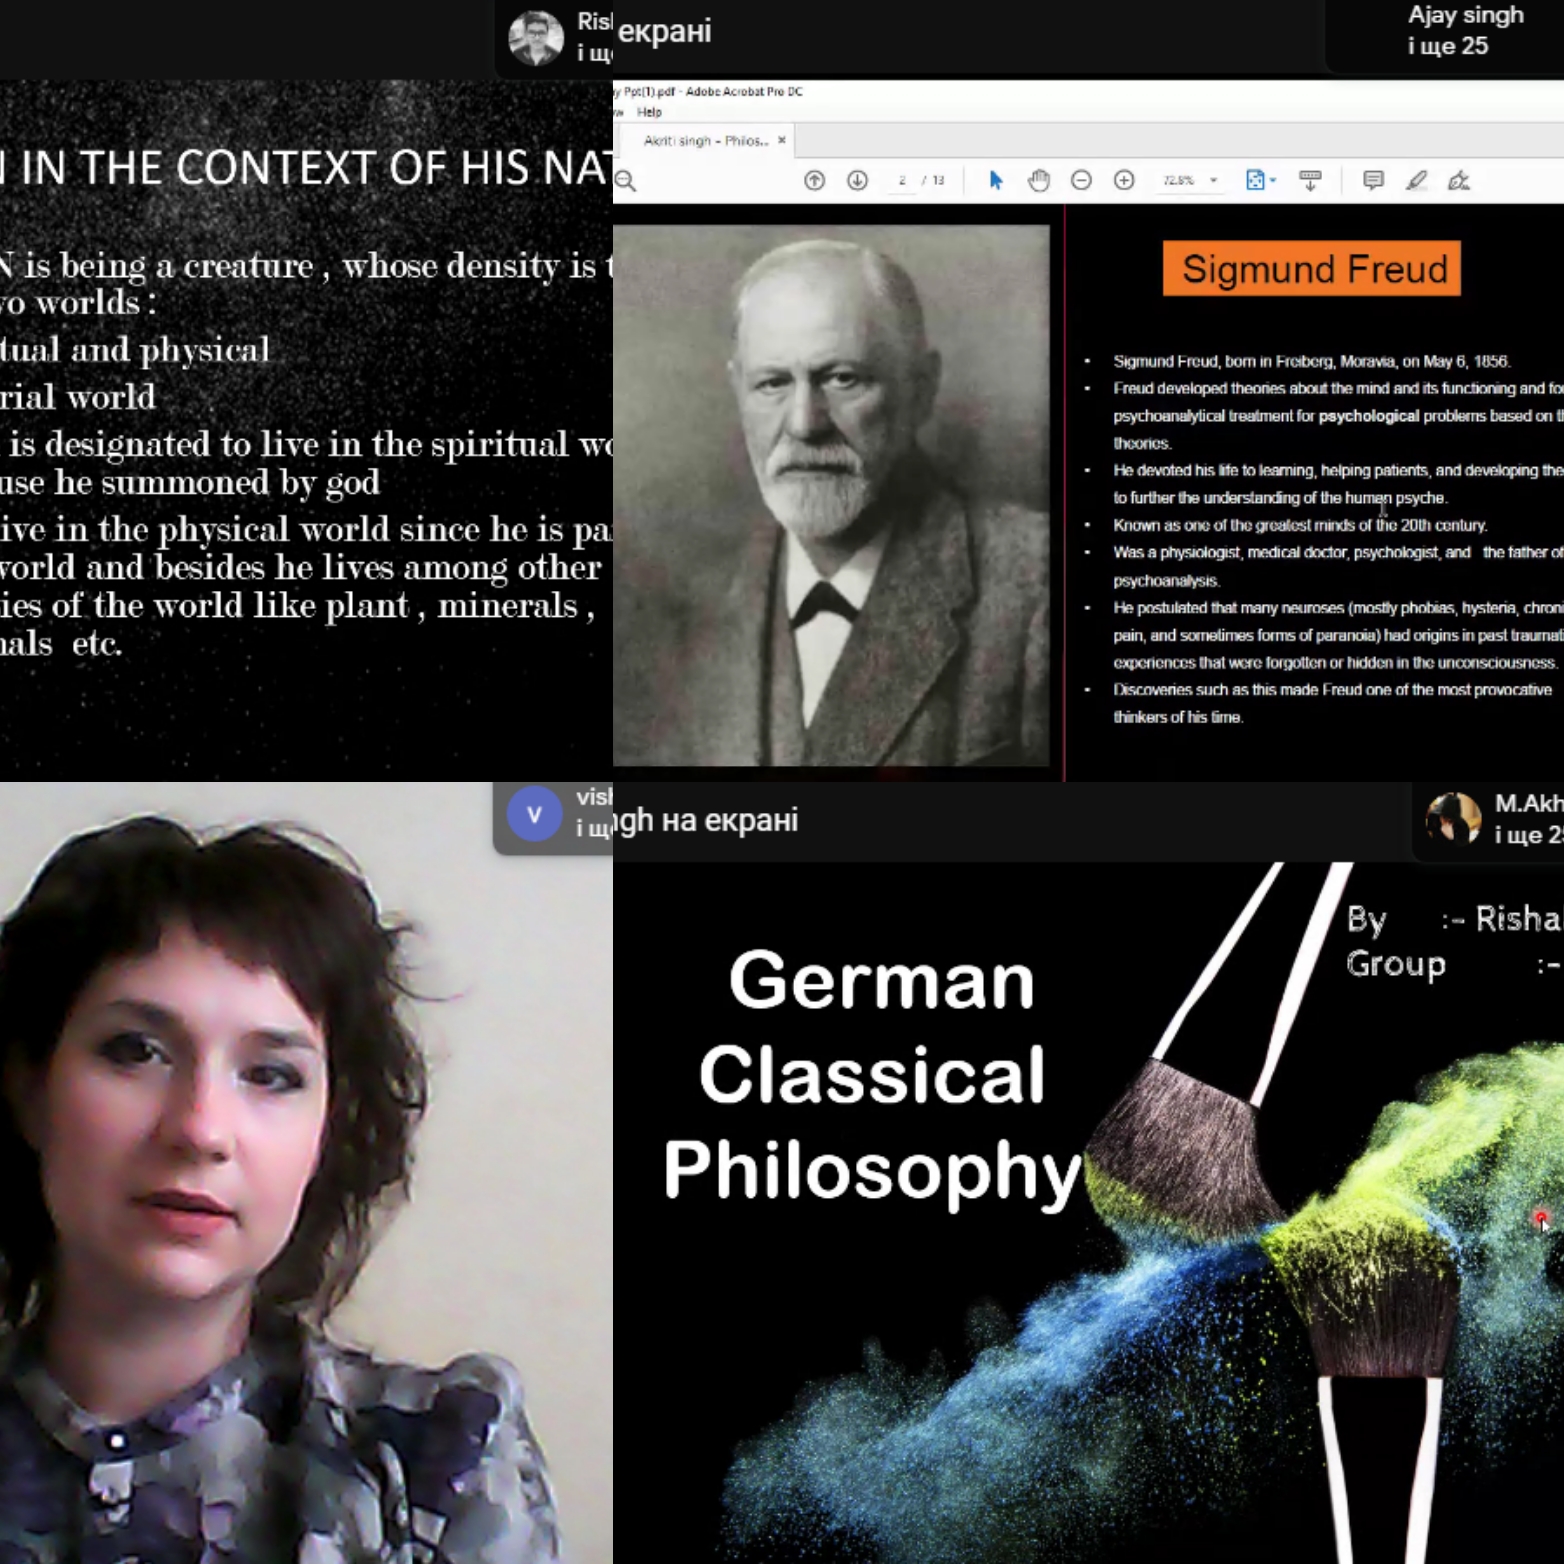Expand the 72.8% zoom level dropdown
Screen dimensions: 1564x1564
point(1214,180)
